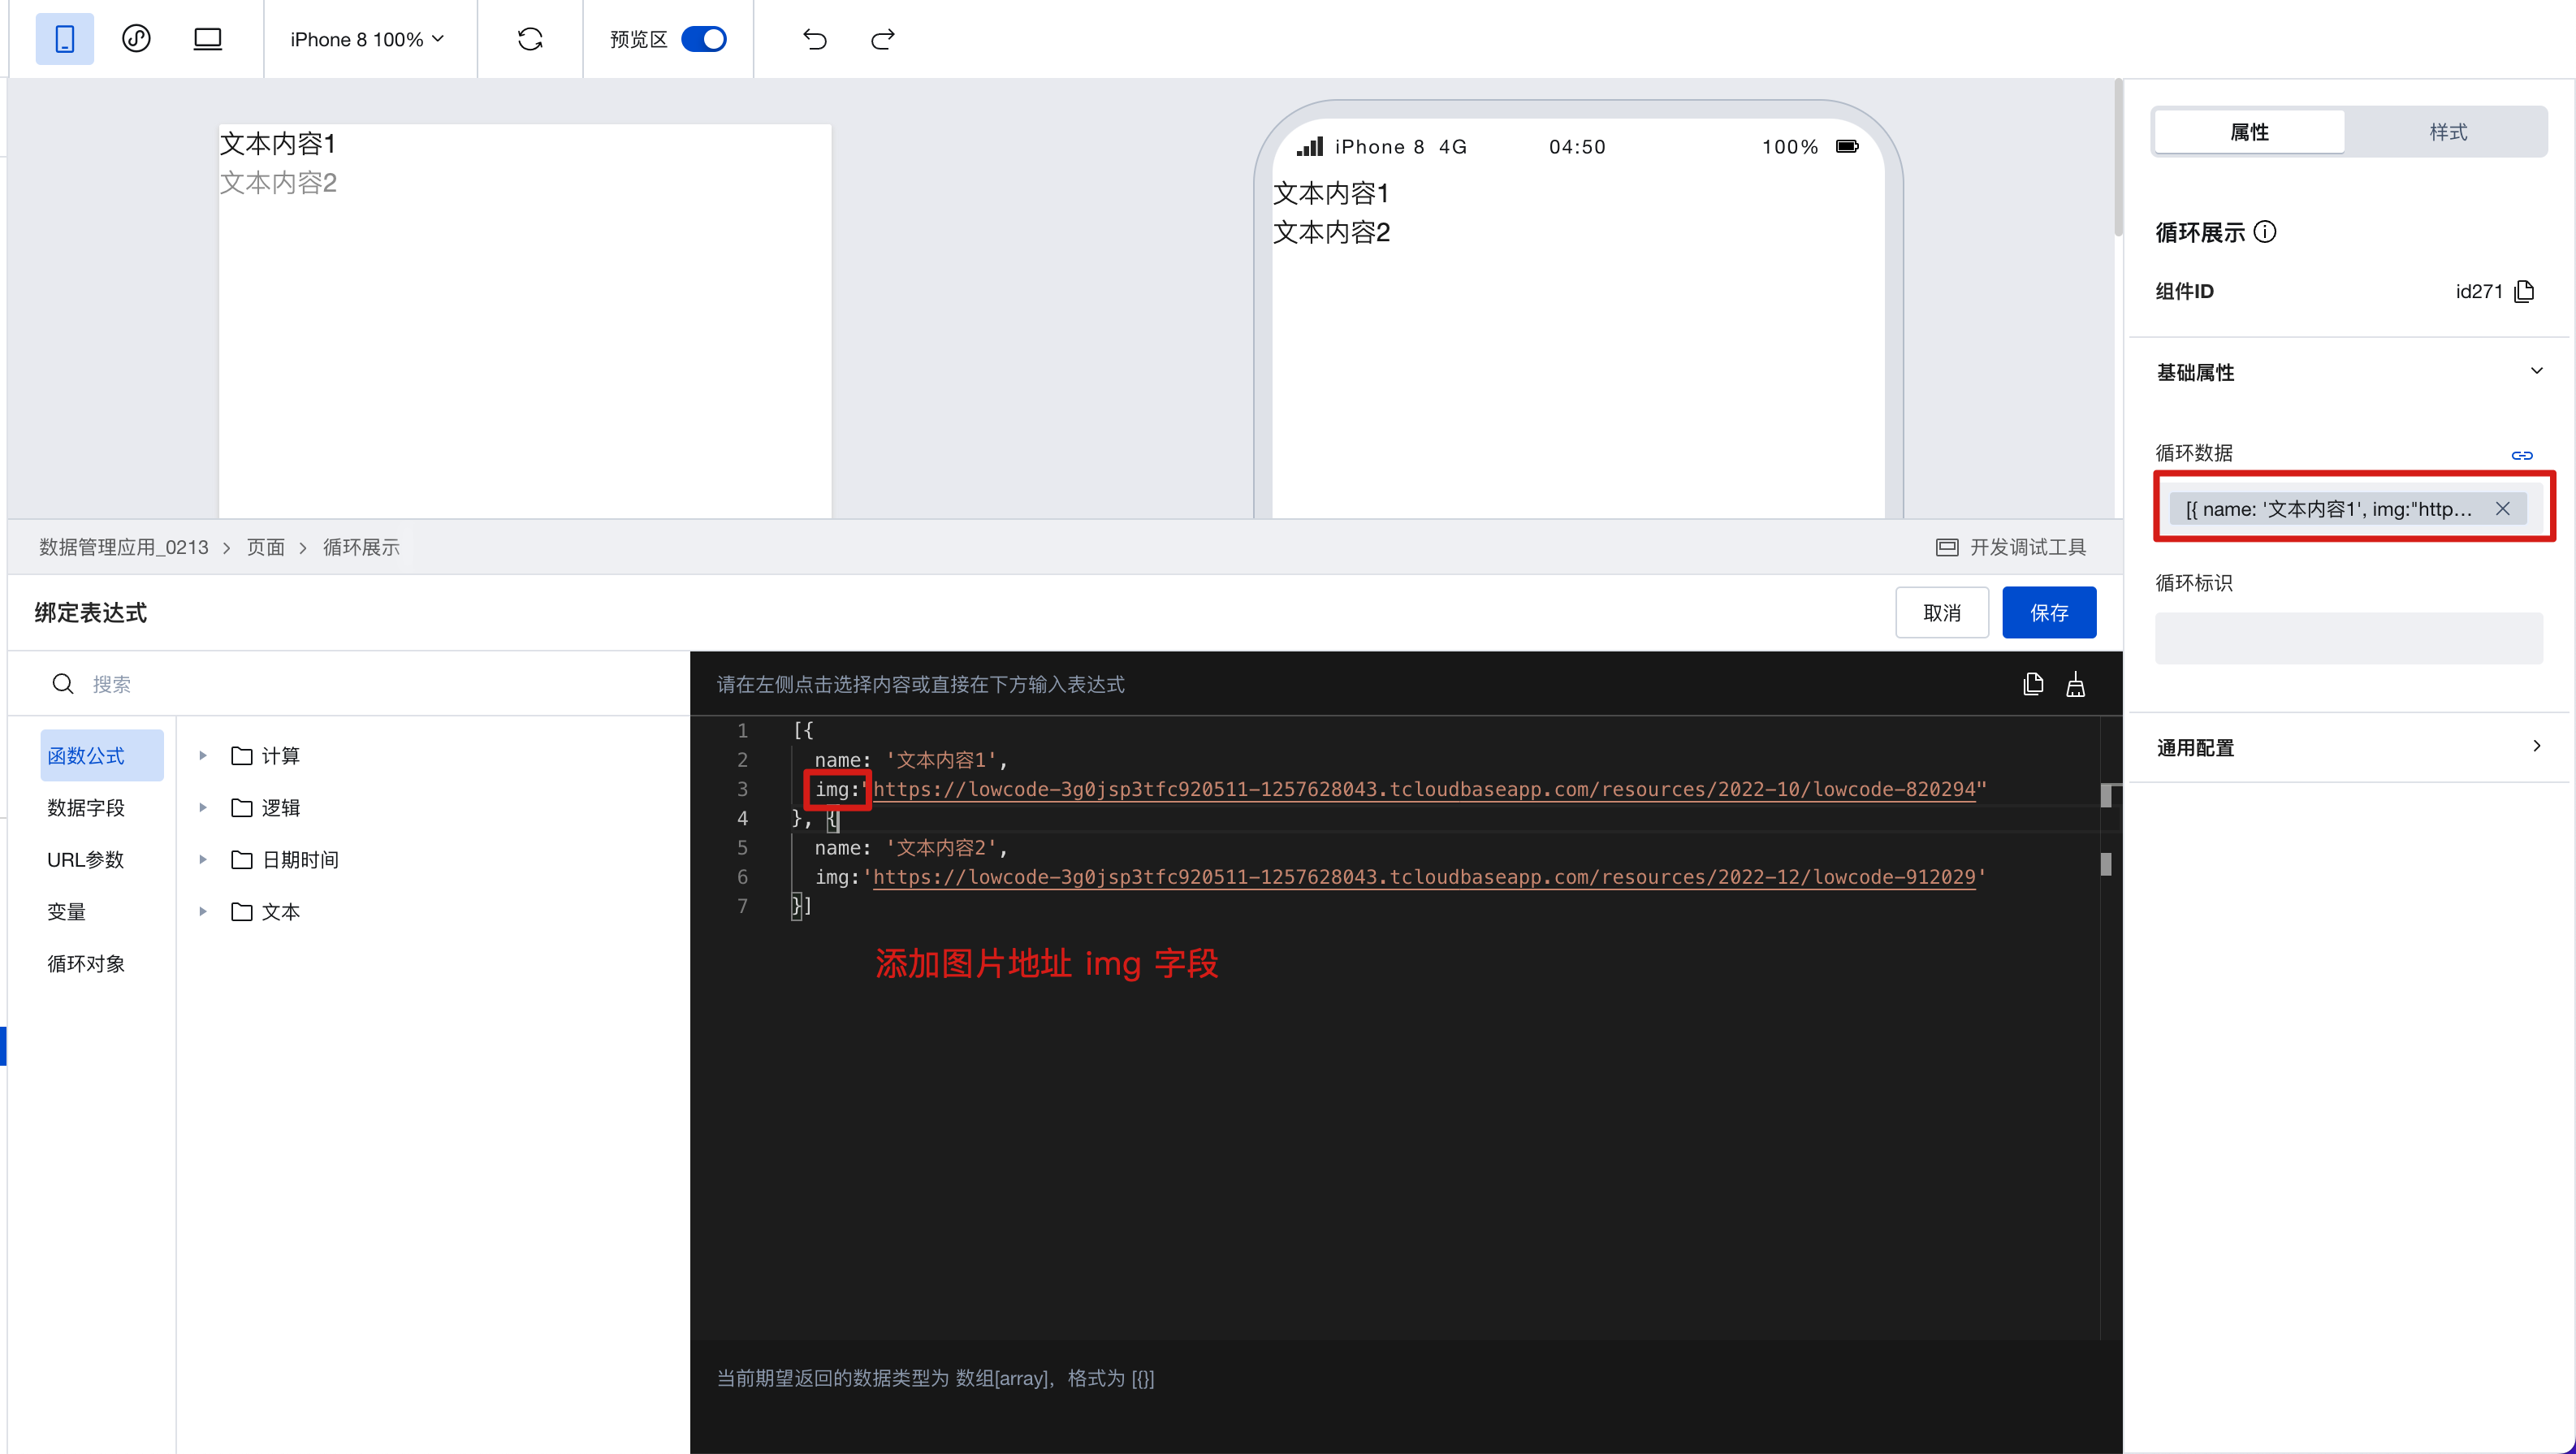
Task: Click the 循环展示 breadcrumb
Action: (x=361, y=547)
